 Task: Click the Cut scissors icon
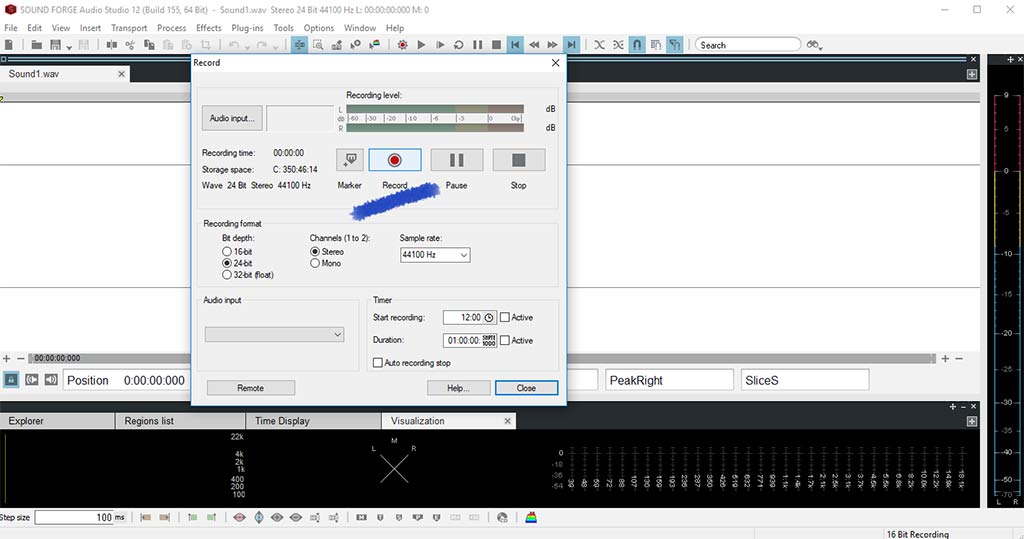131,45
